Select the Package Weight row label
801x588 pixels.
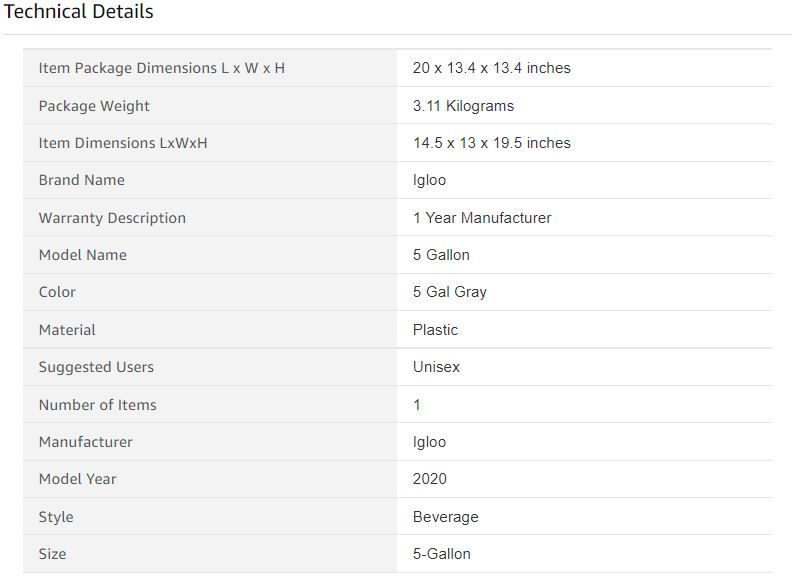[94, 106]
